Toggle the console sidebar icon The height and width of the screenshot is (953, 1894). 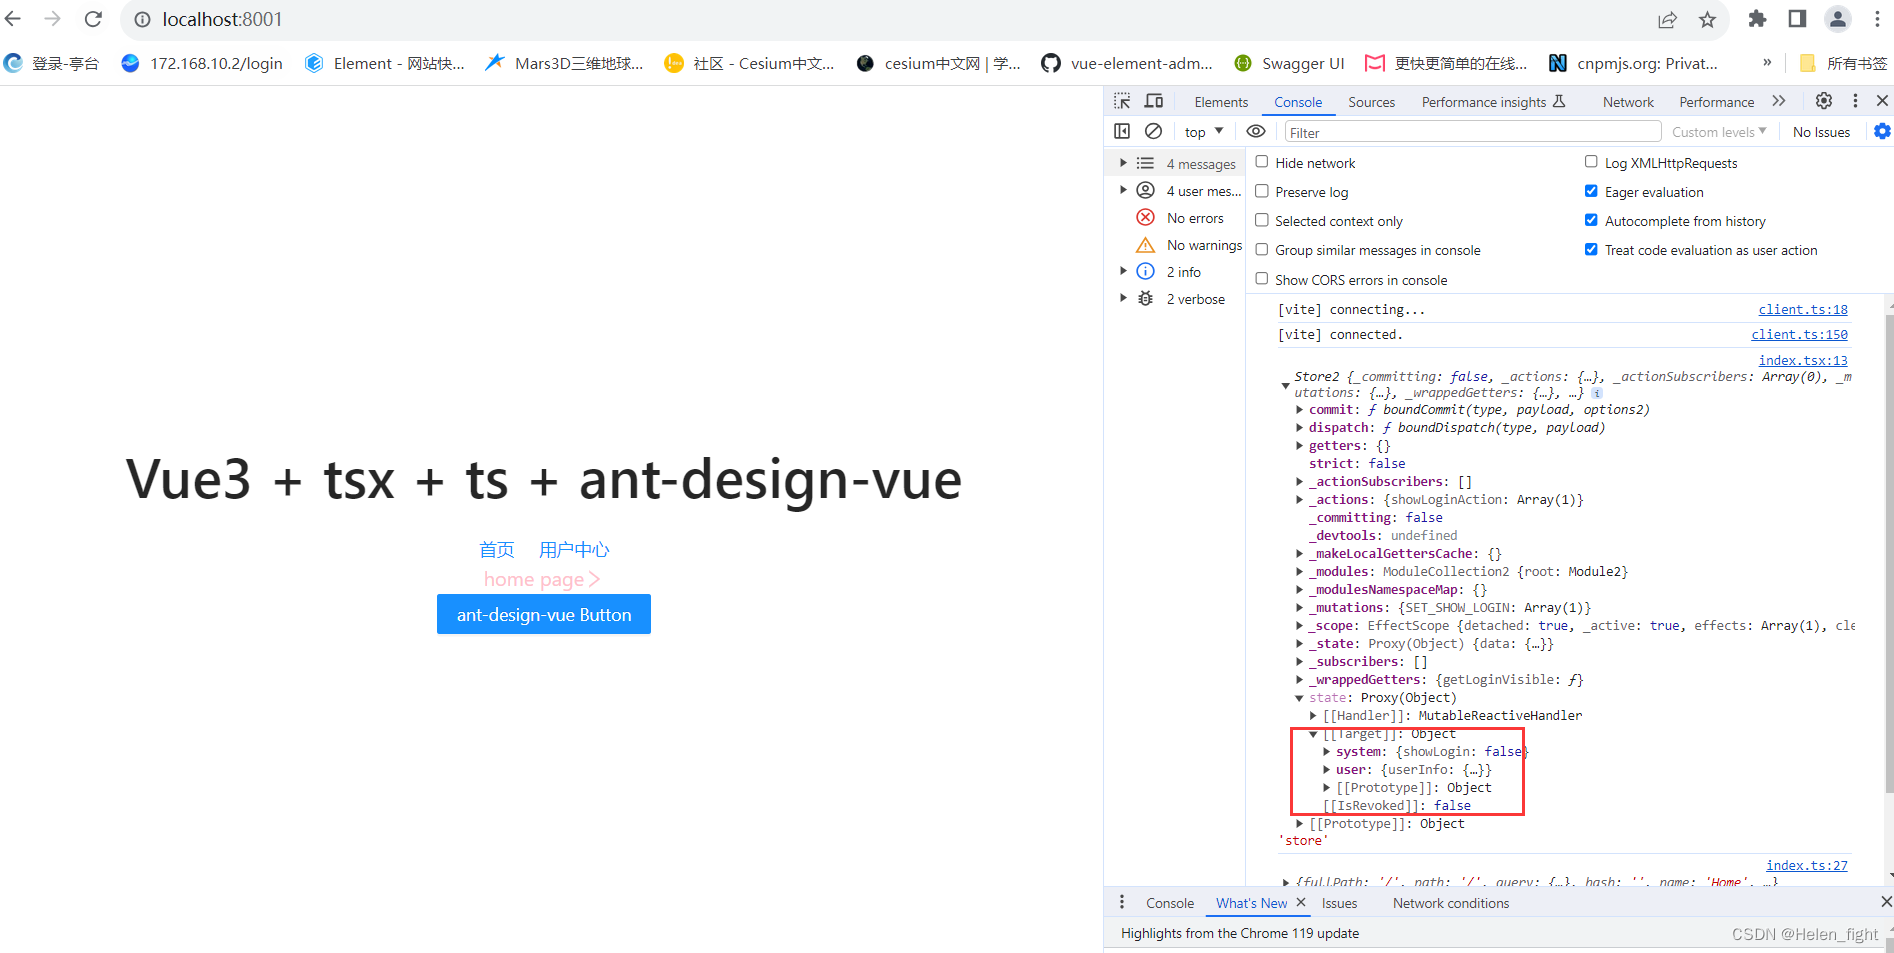1122,131
